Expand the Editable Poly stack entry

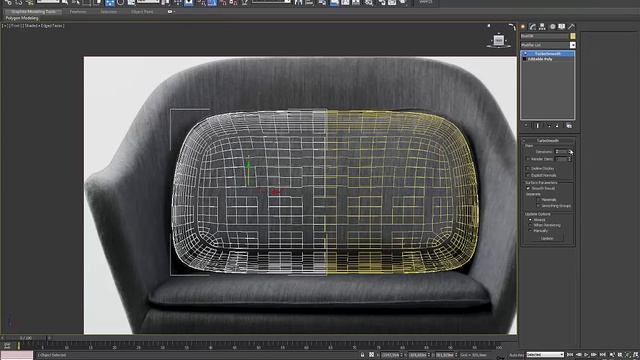[525, 59]
